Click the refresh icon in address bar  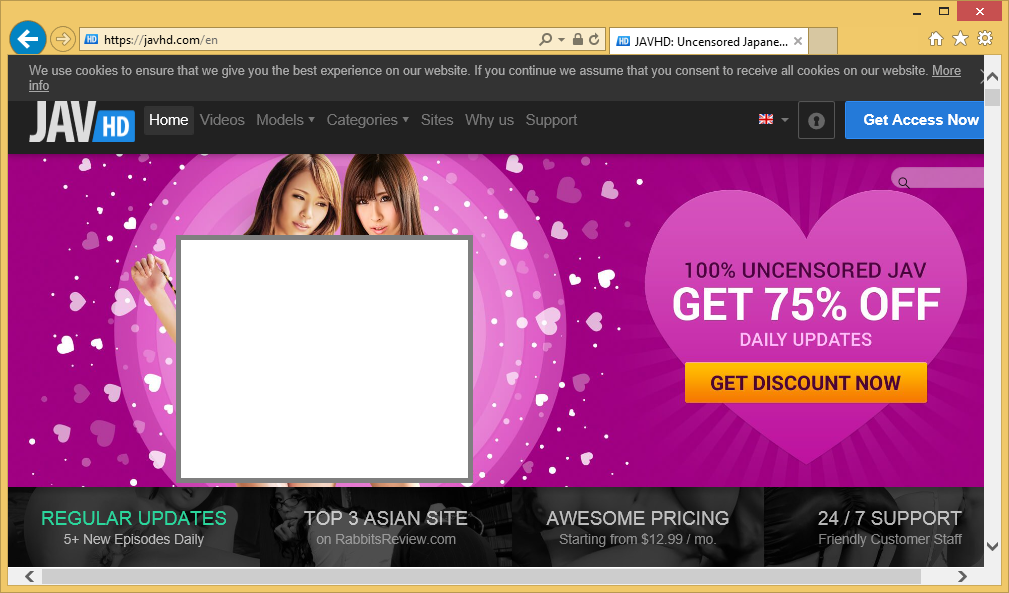pyautogui.click(x=594, y=40)
